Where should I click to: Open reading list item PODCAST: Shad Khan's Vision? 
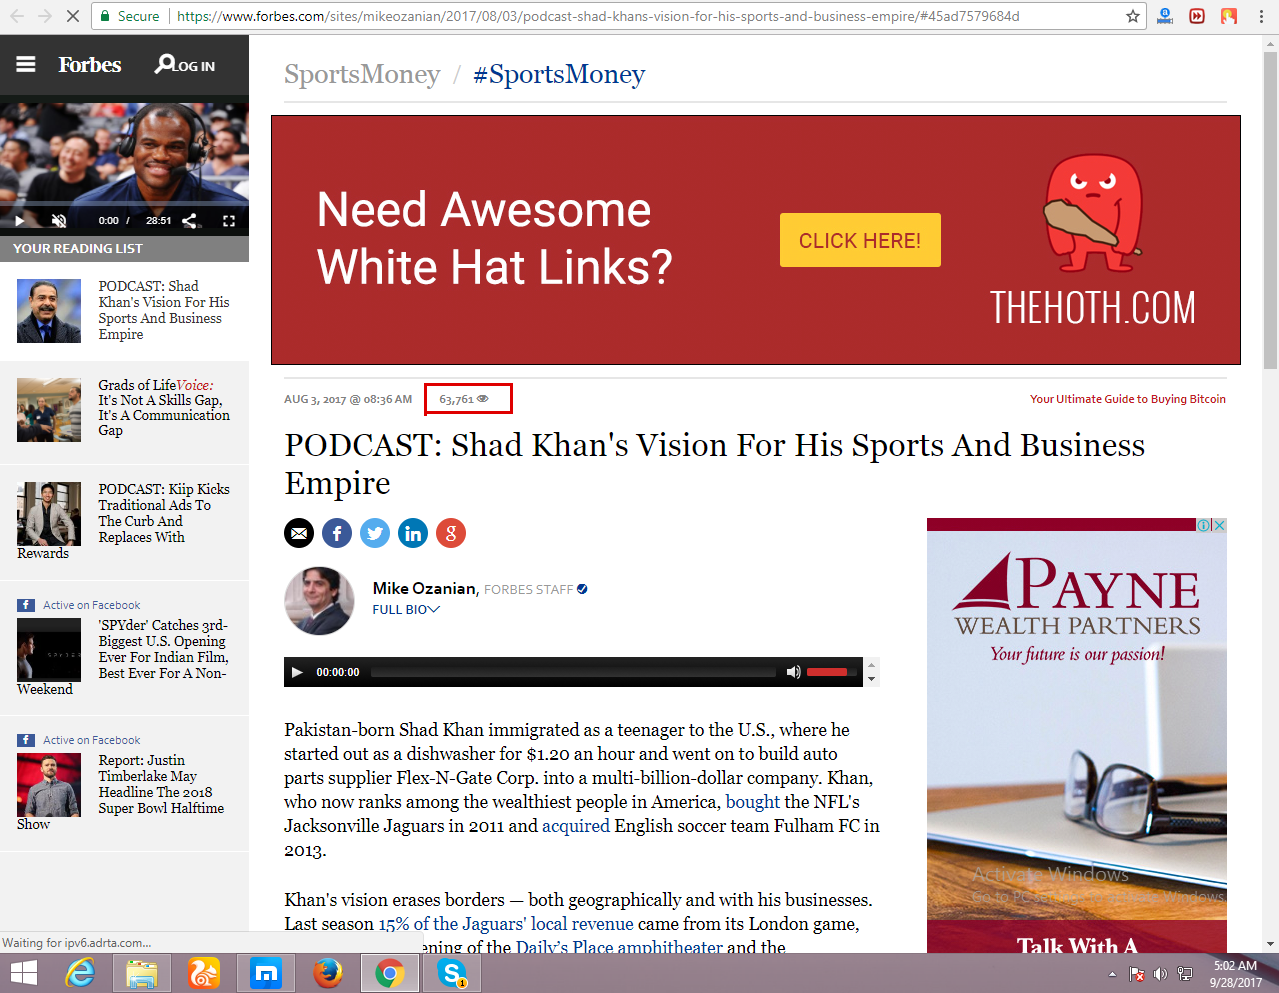pos(164,310)
